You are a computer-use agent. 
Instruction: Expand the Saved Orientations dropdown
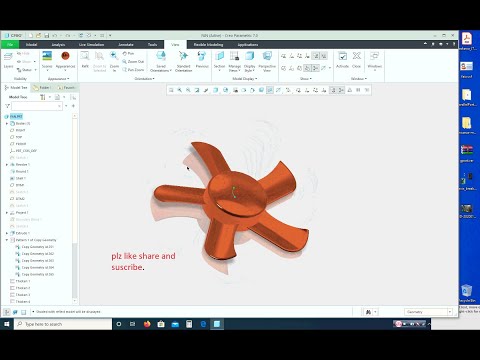pyautogui.click(x=161, y=61)
